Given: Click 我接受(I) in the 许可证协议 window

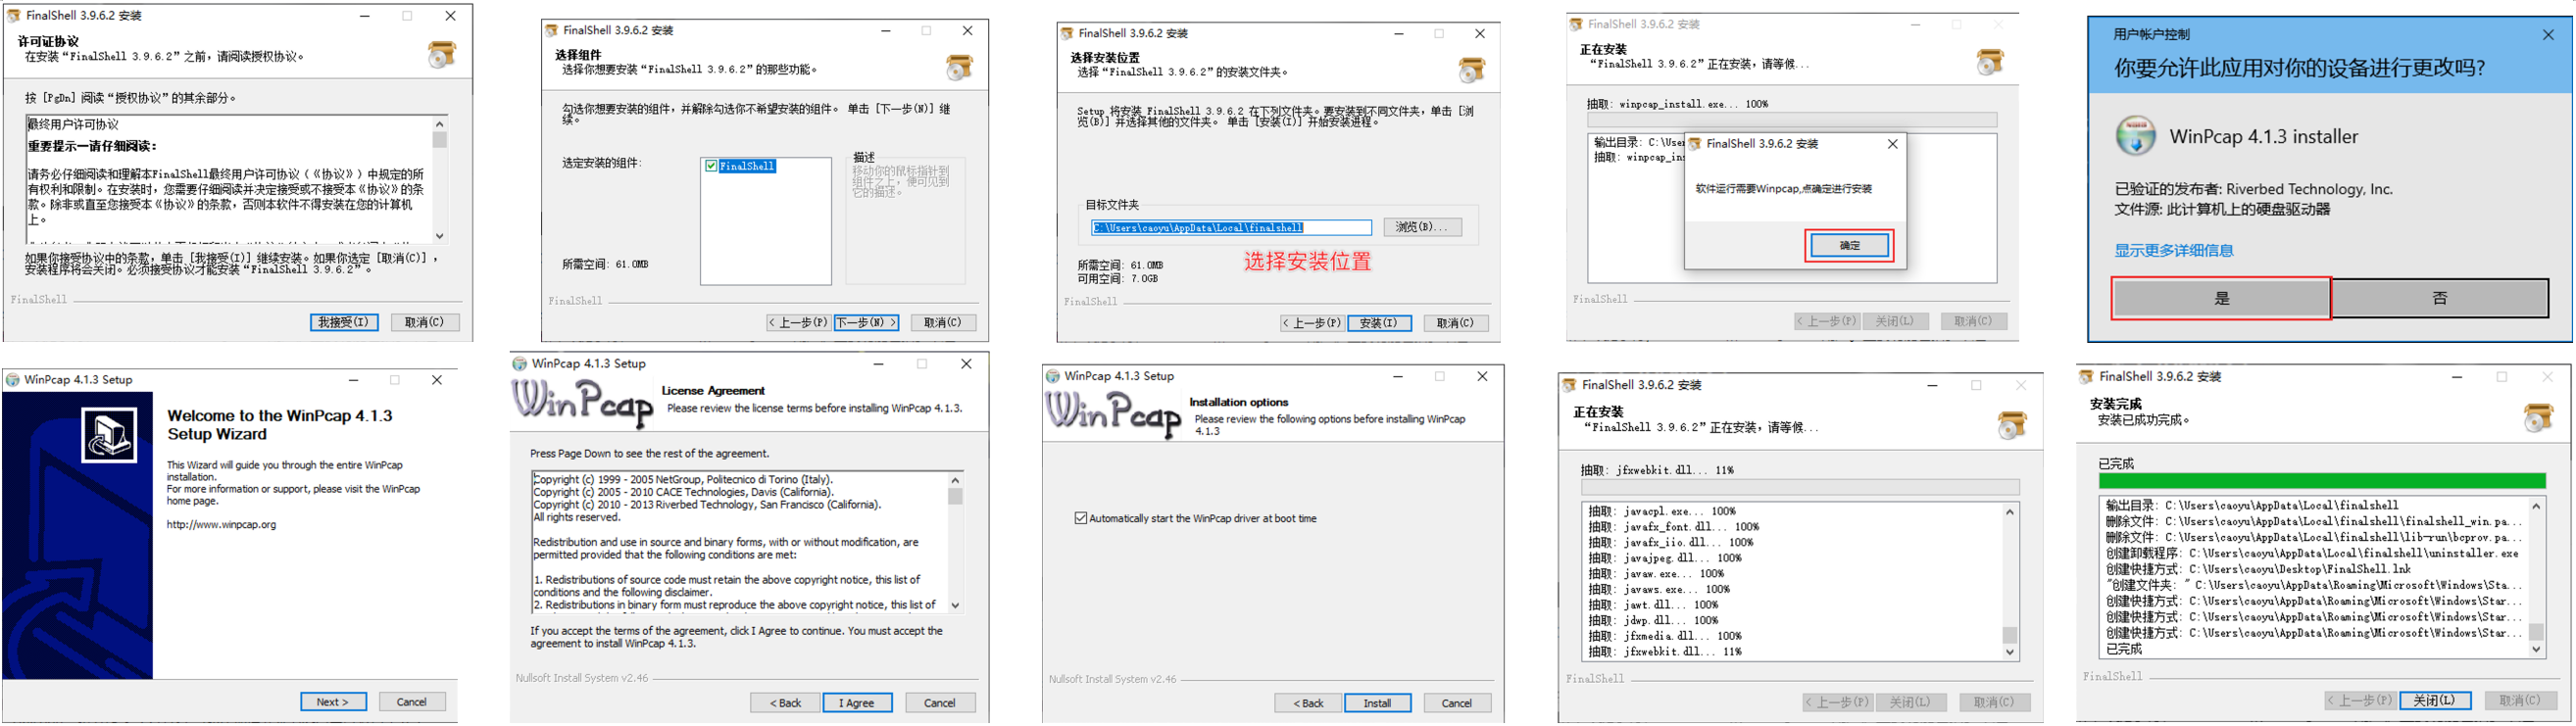Looking at the screenshot, I should pos(344,322).
